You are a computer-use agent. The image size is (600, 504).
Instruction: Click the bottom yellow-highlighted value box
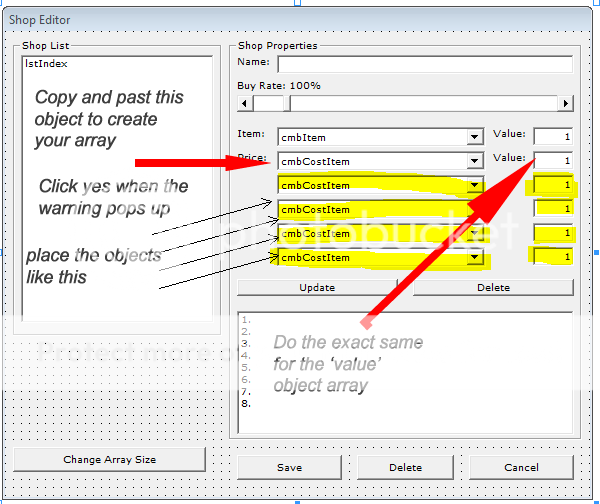pyautogui.click(x=553, y=258)
